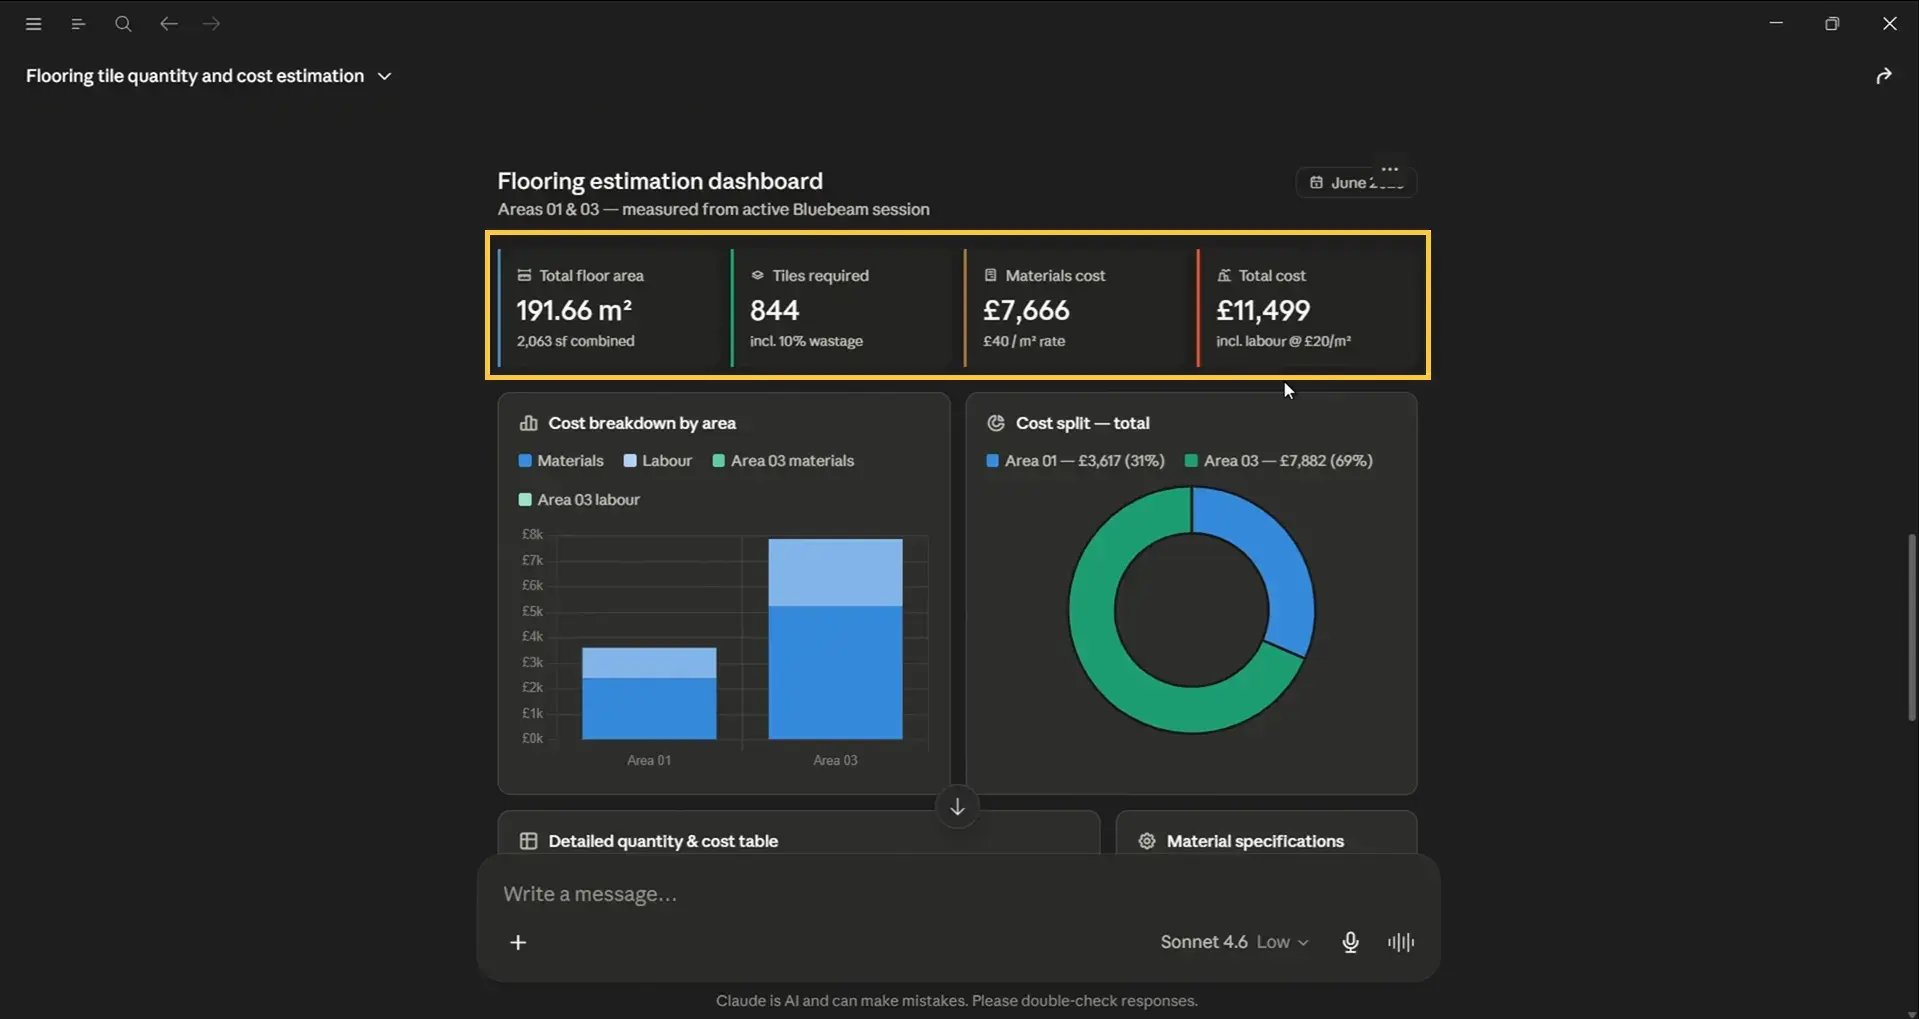Open the three-dot options on the dashboard
Screen dimensions: 1919x1019
(1390, 169)
